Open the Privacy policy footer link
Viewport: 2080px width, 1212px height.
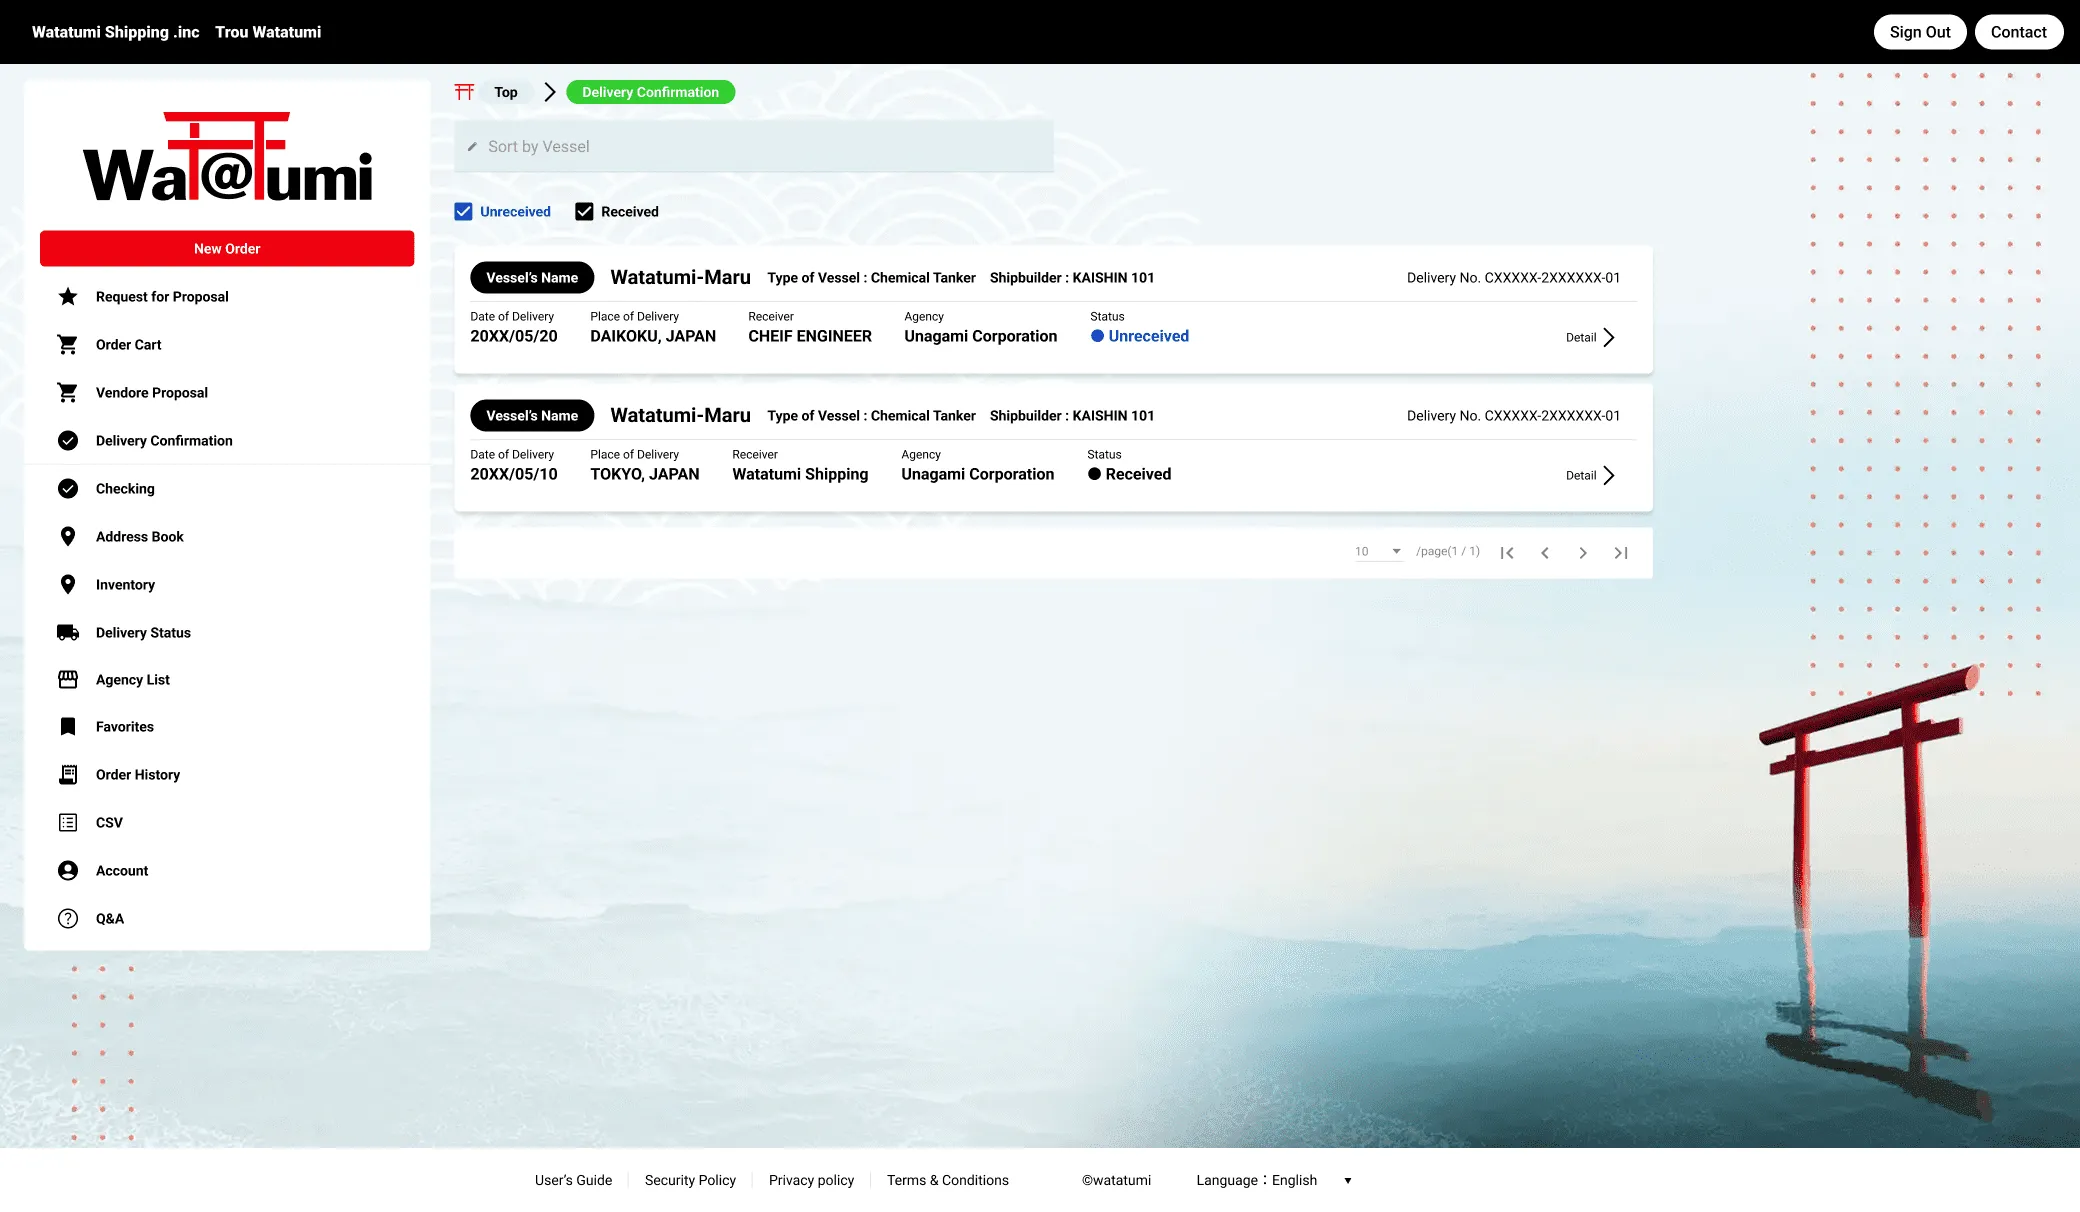pyautogui.click(x=811, y=1181)
